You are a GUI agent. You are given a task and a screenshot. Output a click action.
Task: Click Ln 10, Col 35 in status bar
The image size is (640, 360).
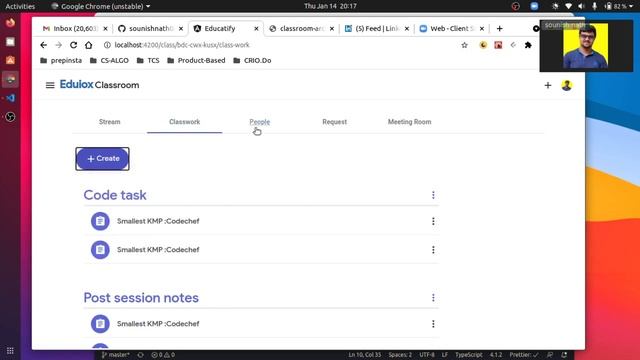(x=364, y=355)
